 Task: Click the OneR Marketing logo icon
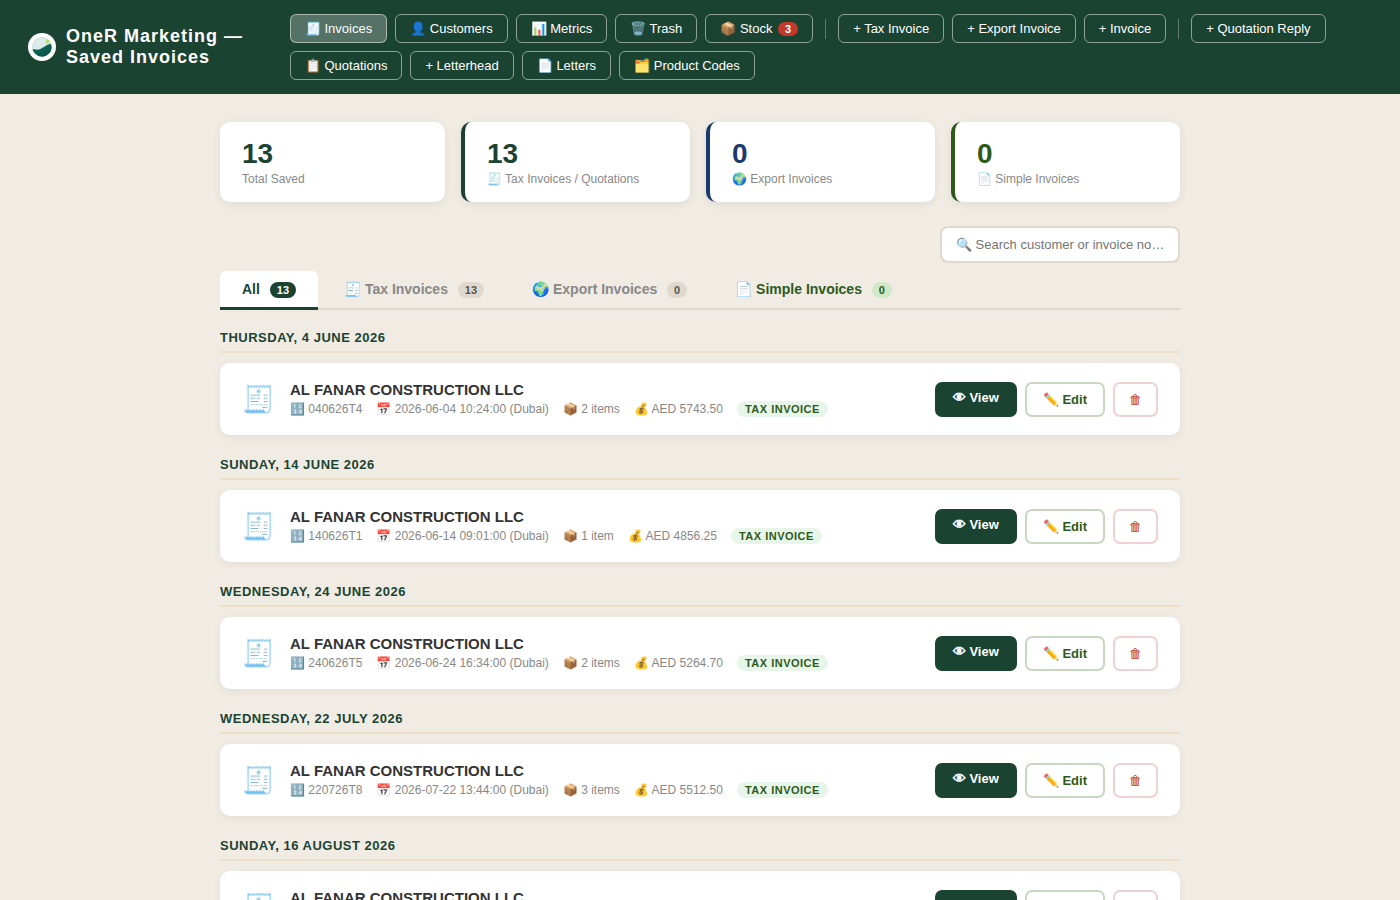pyautogui.click(x=42, y=46)
